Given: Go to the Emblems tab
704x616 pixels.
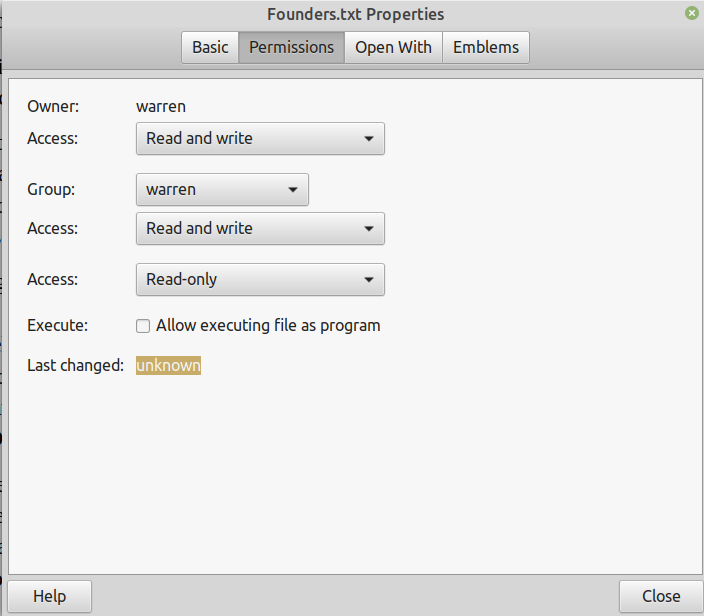Looking at the screenshot, I should (x=486, y=47).
